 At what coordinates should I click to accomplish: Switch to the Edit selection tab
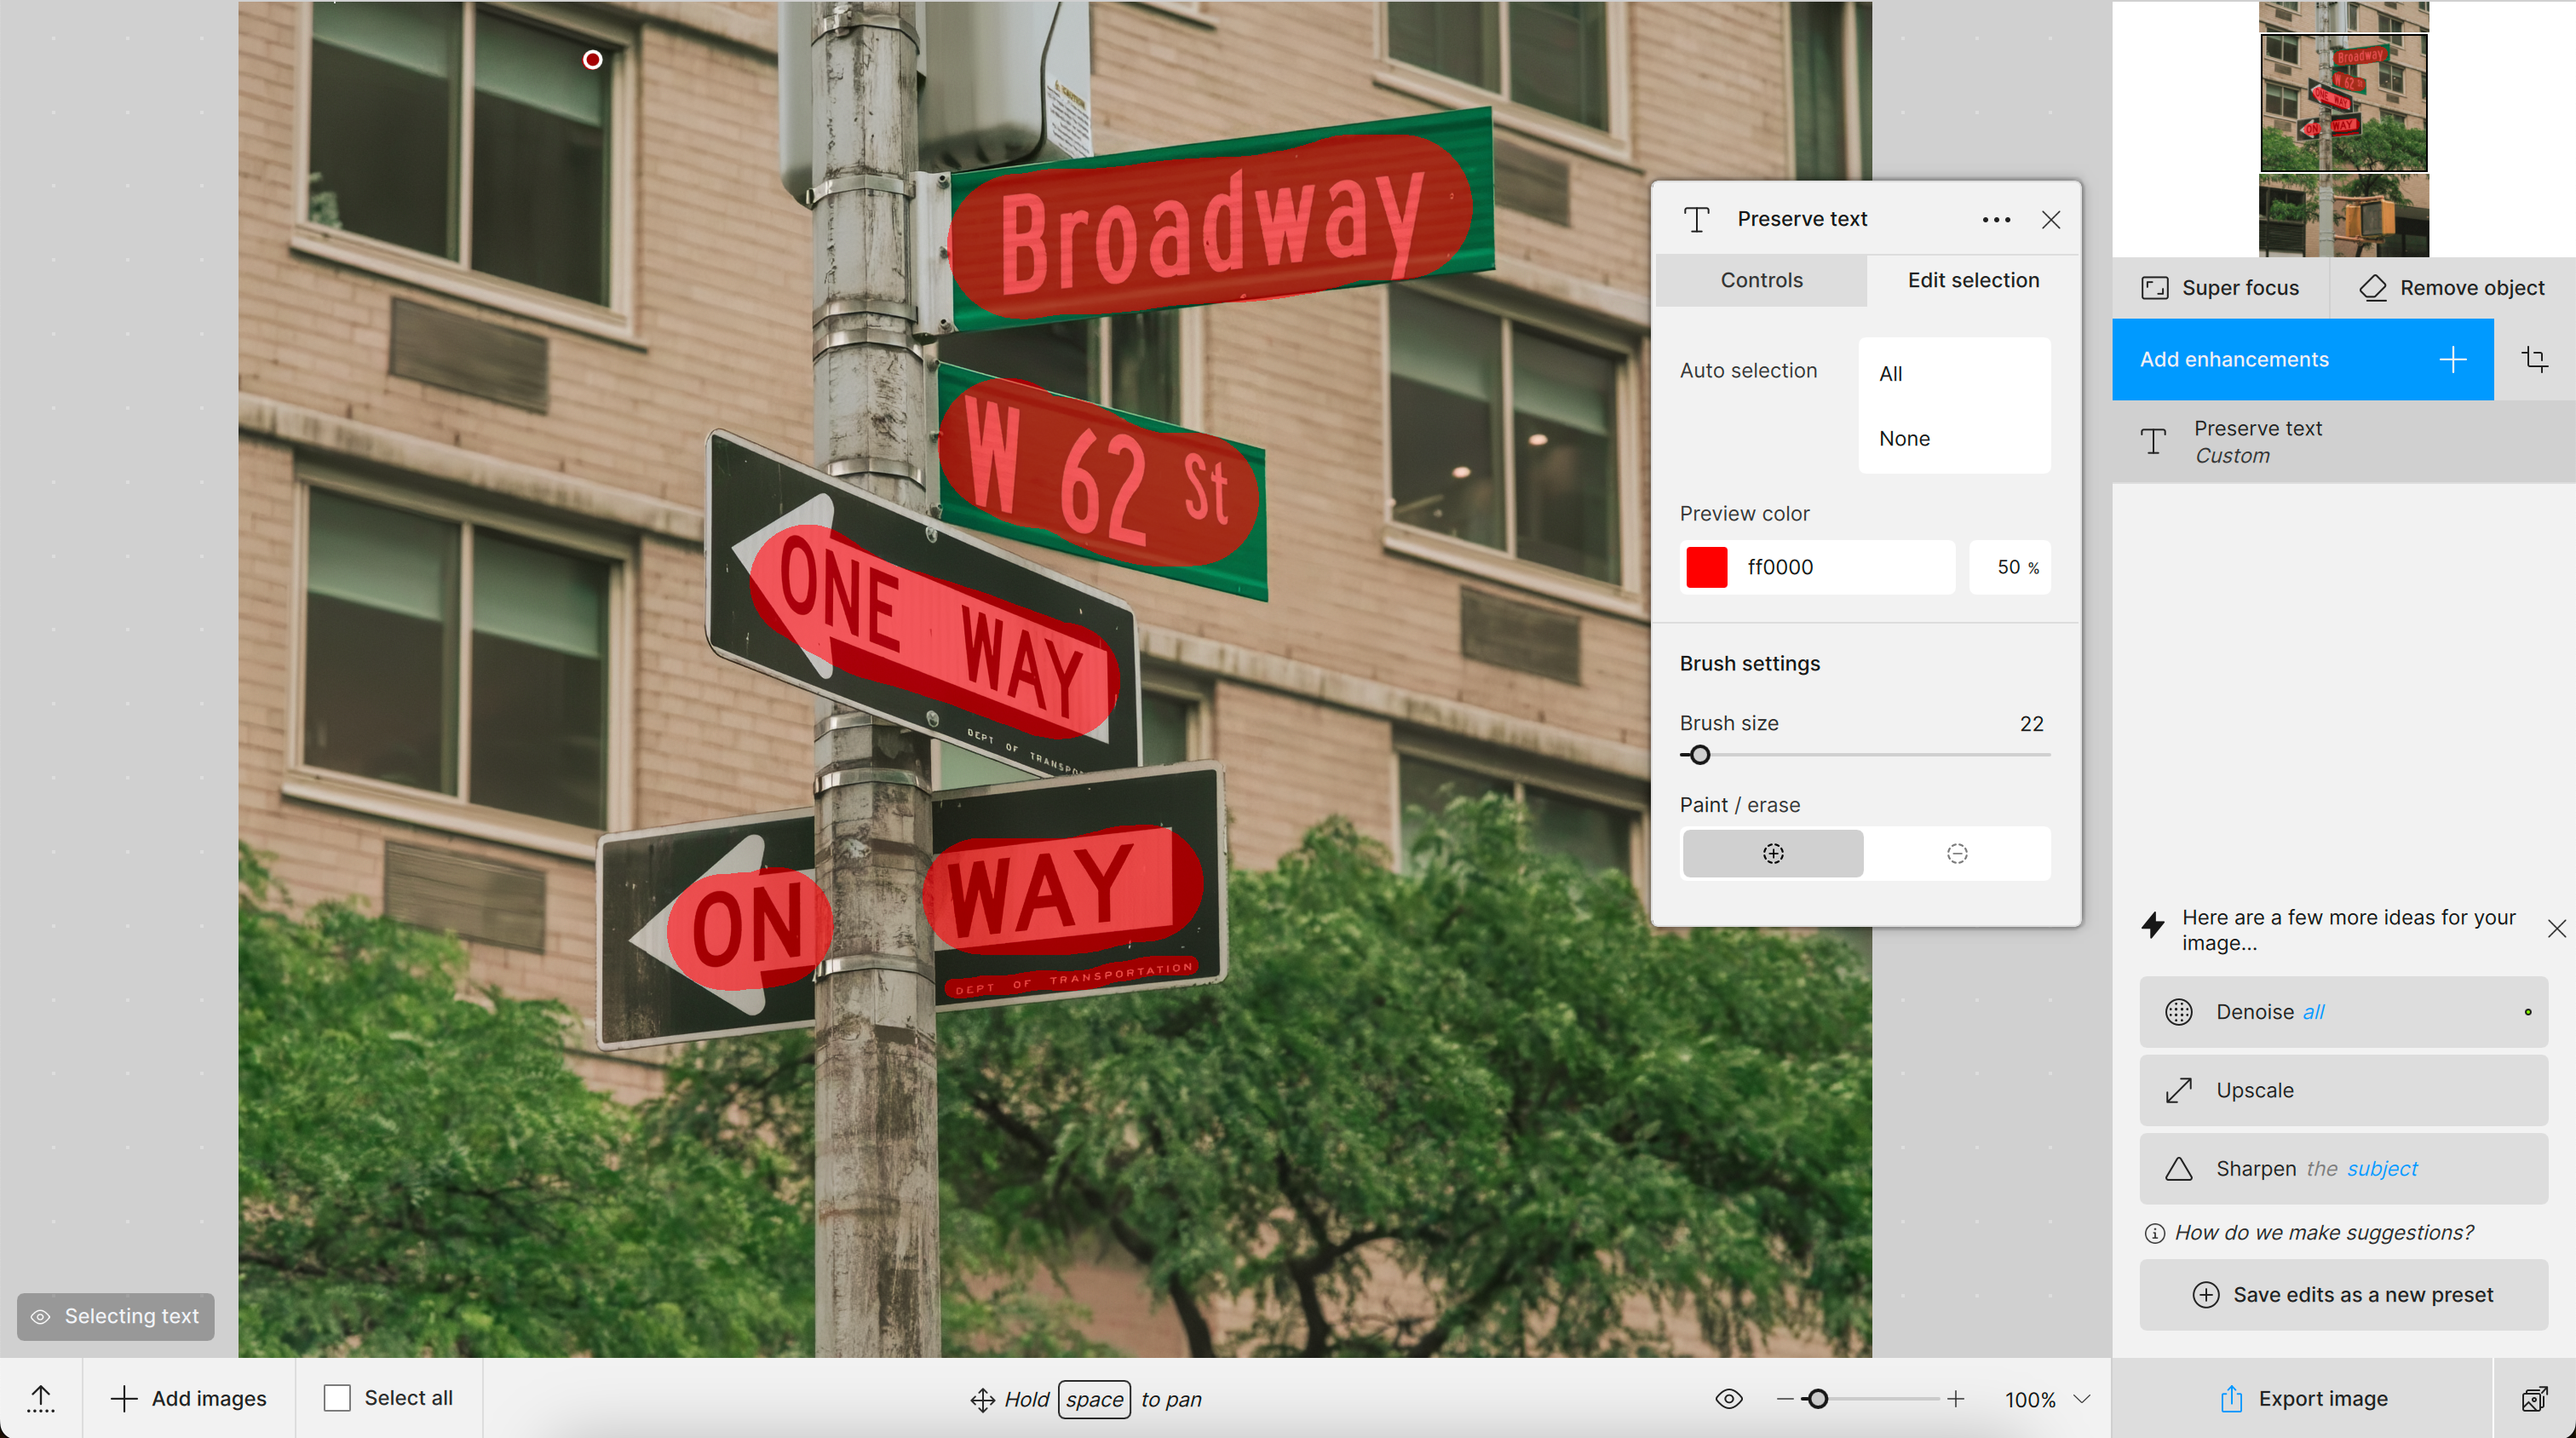[x=1972, y=280]
